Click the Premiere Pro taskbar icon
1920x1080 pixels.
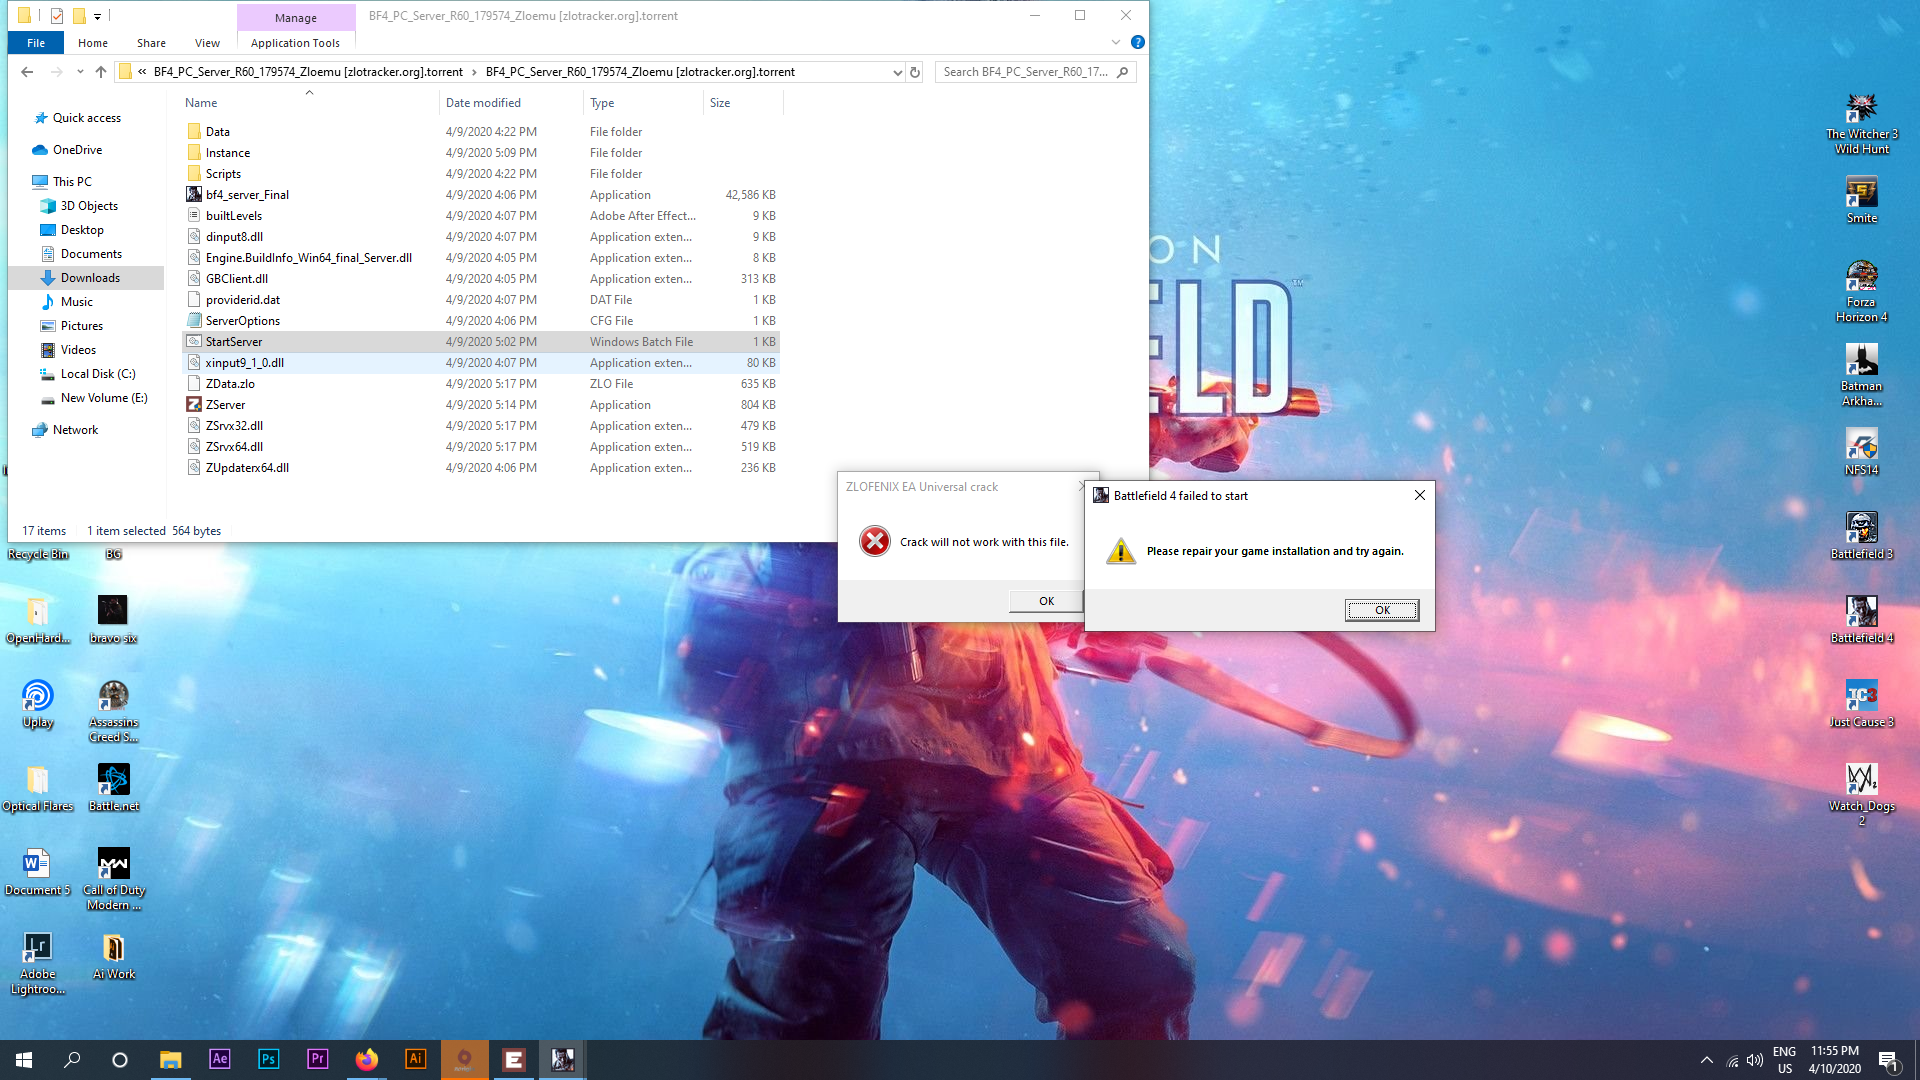[316, 1059]
